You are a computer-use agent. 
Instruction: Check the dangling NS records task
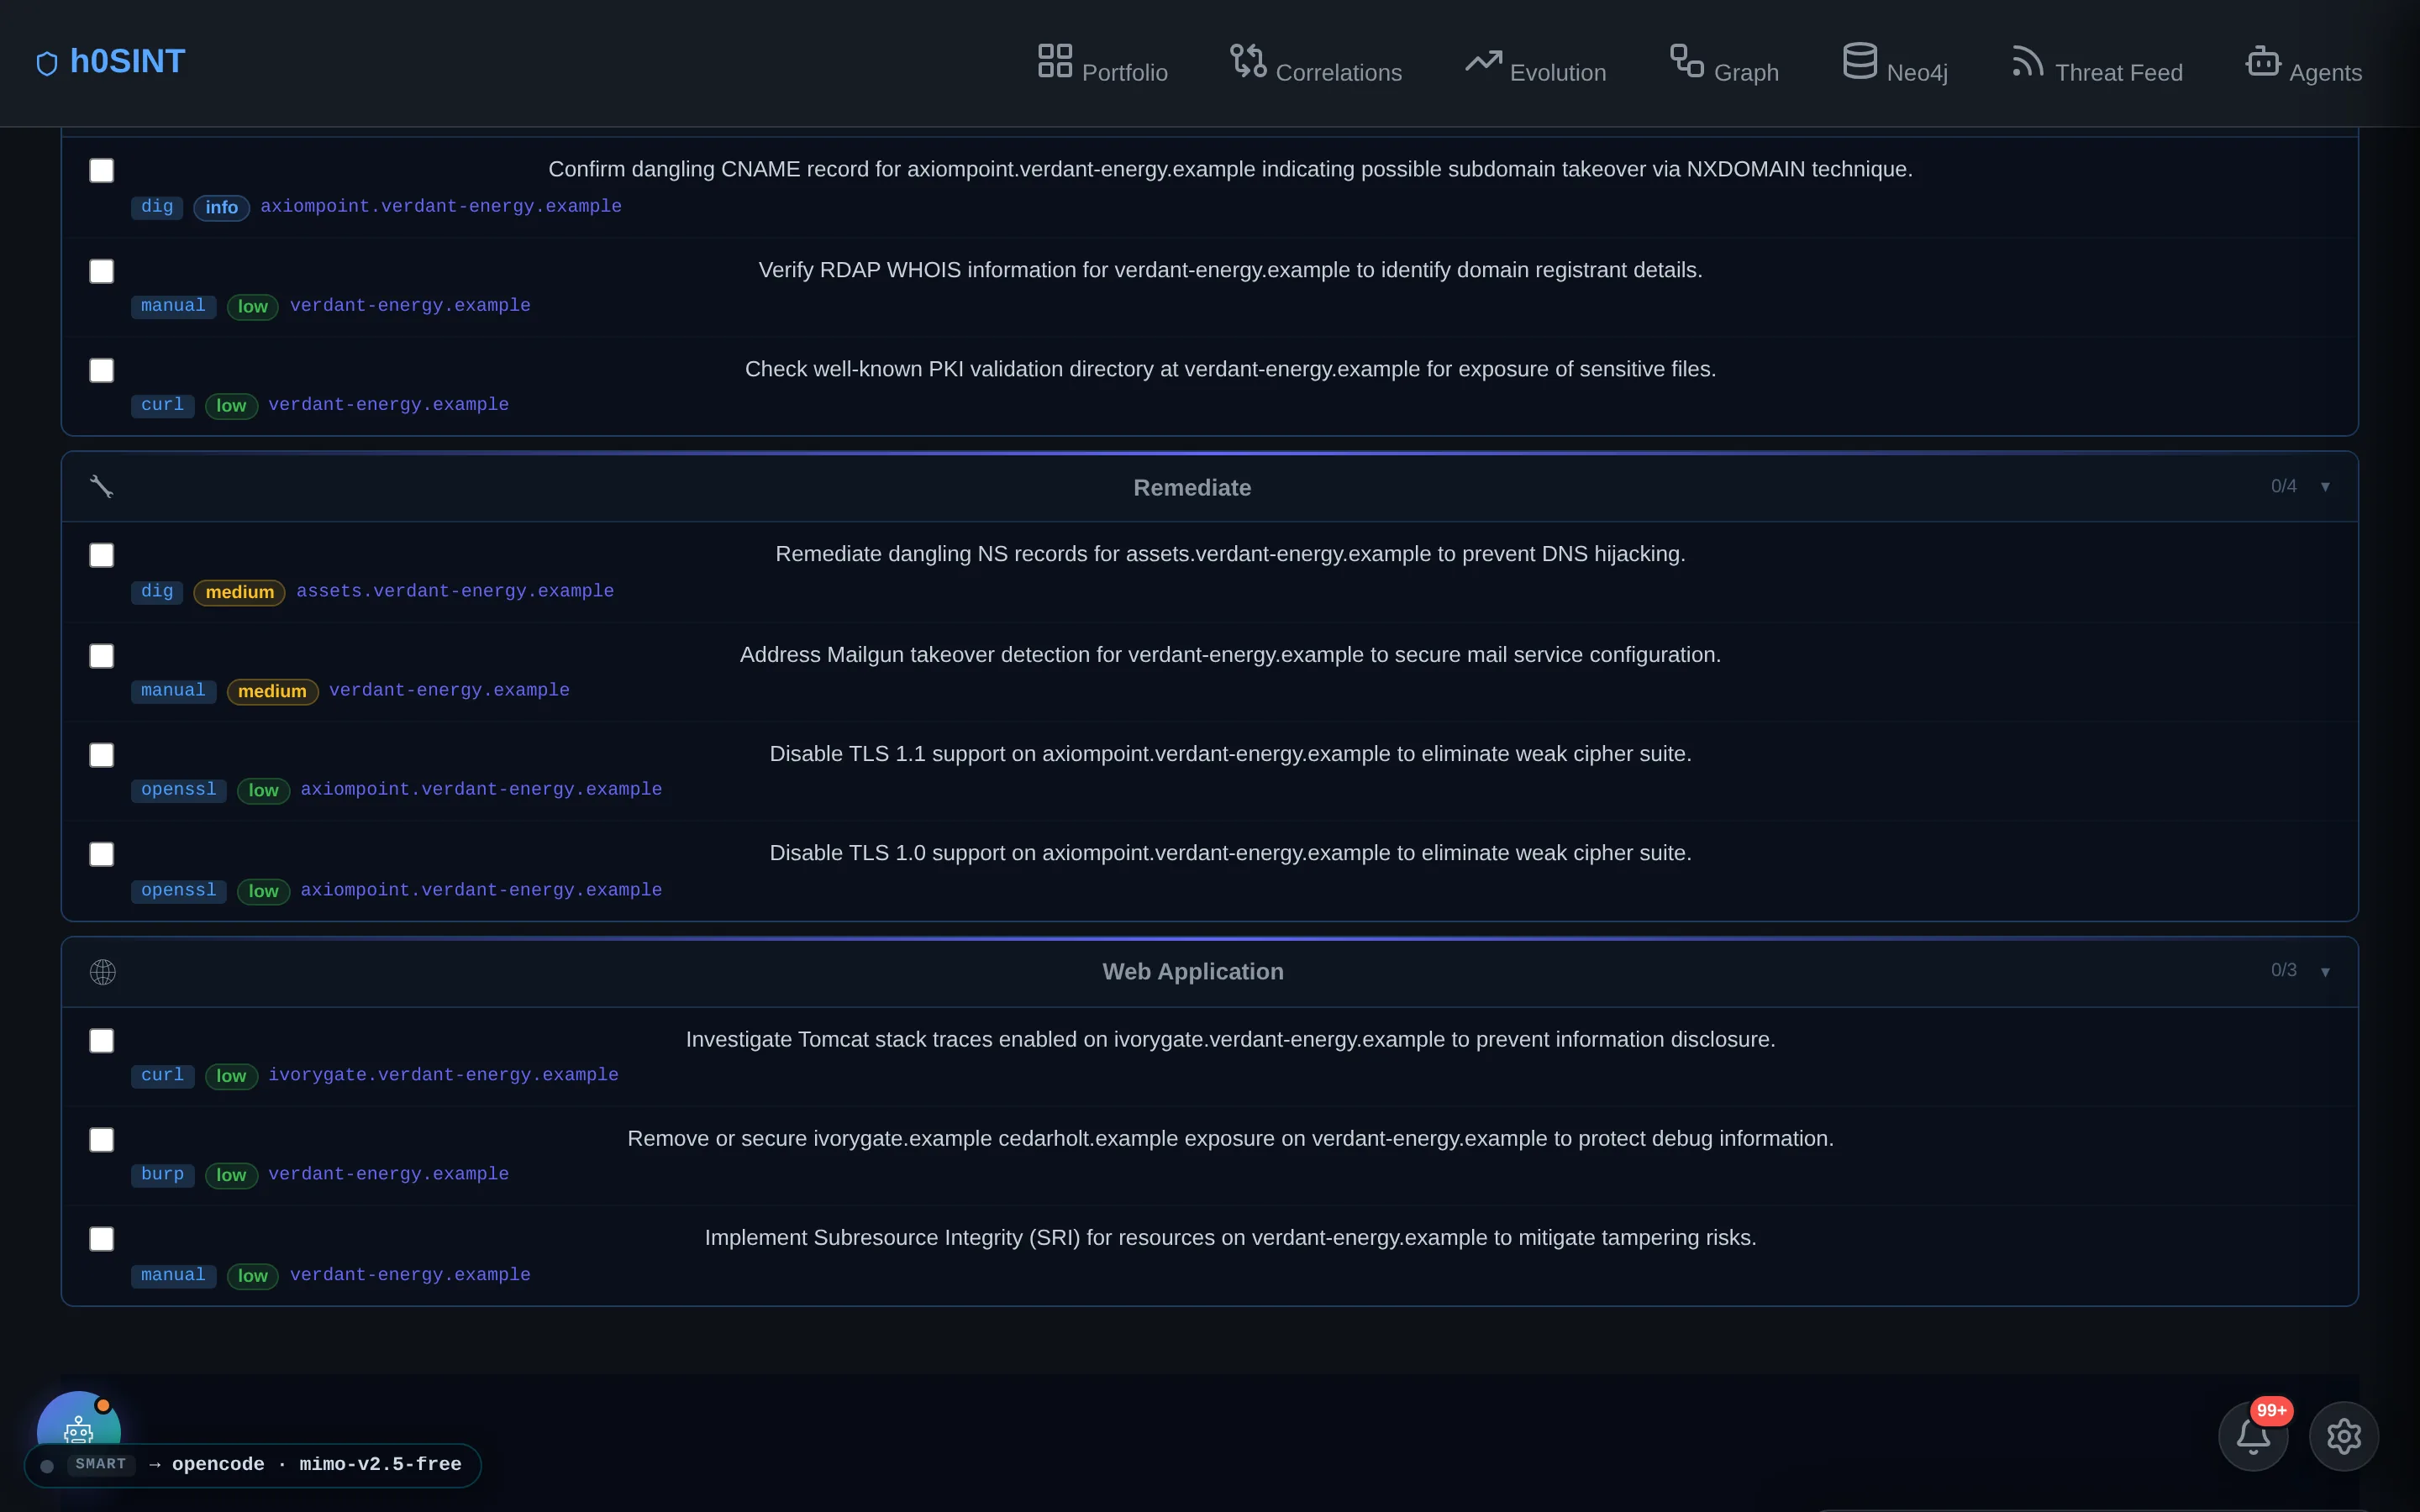coord(101,556)
